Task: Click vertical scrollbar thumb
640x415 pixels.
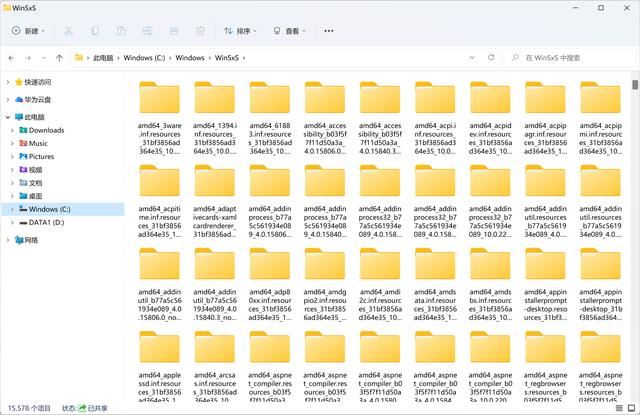Action: (x=635, y=84)
